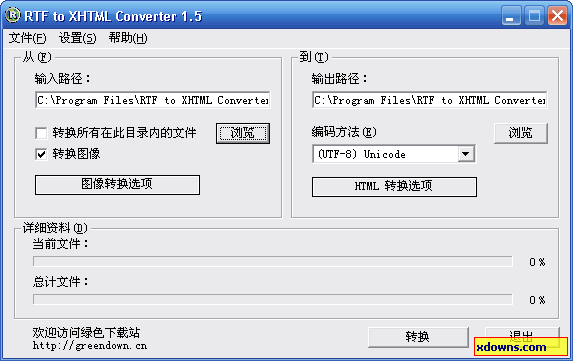Click the 编码方法(E) label
Image resolution: width=573 pixels, height=361 pixels.
click(x=344, y=132)
